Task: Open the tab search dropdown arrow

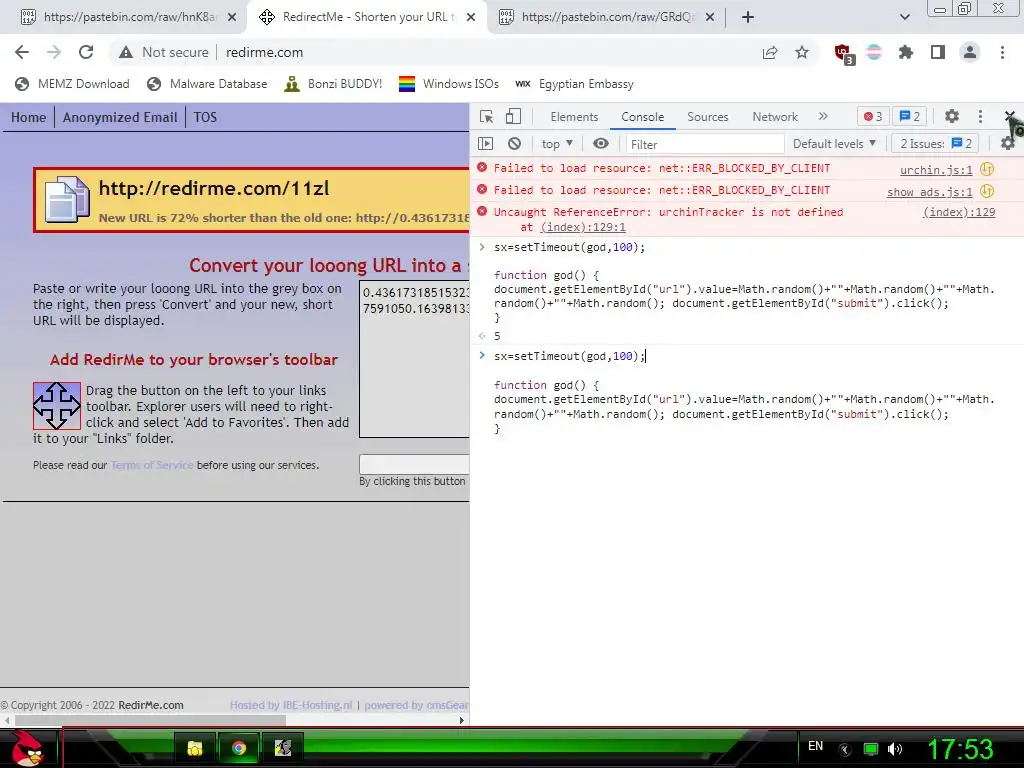Action: (904, 17)
